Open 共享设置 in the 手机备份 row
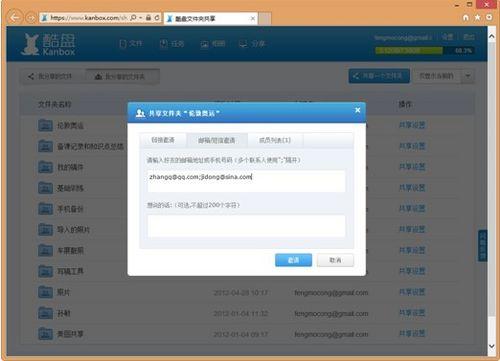Viewport: 500px width, 361px height. click(412, 209)
